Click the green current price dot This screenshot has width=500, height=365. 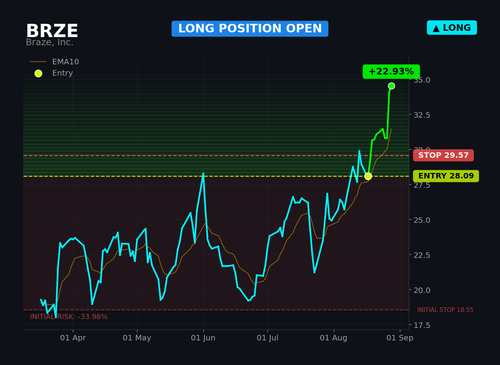pyautogui.click(x=391, y=86)
